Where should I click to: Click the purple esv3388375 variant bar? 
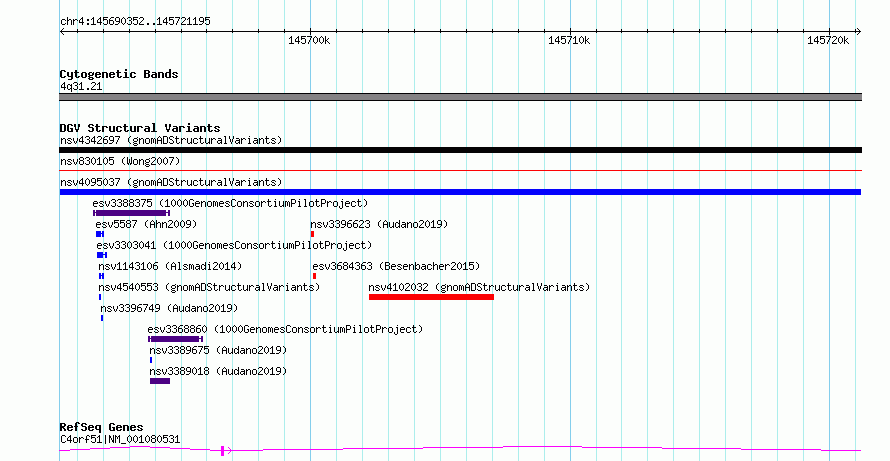point(131,213)
